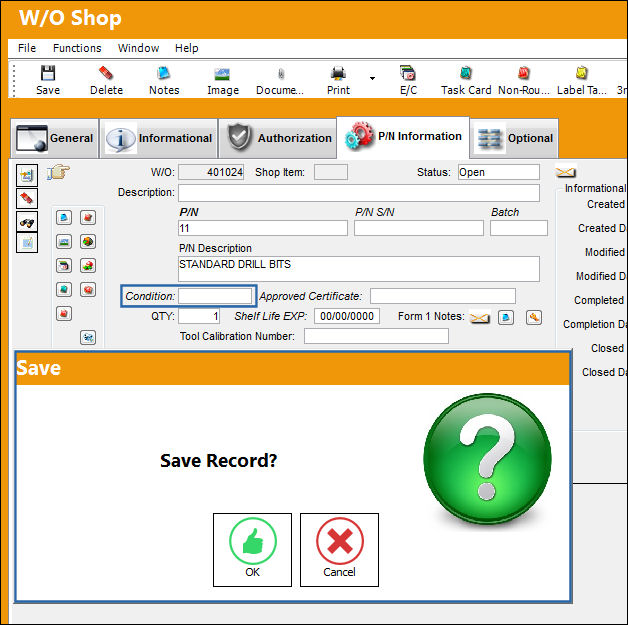The width and height of the screenshot is (628, 625).
Task: Click the envelope icon beside Status field
Action: 565,172
